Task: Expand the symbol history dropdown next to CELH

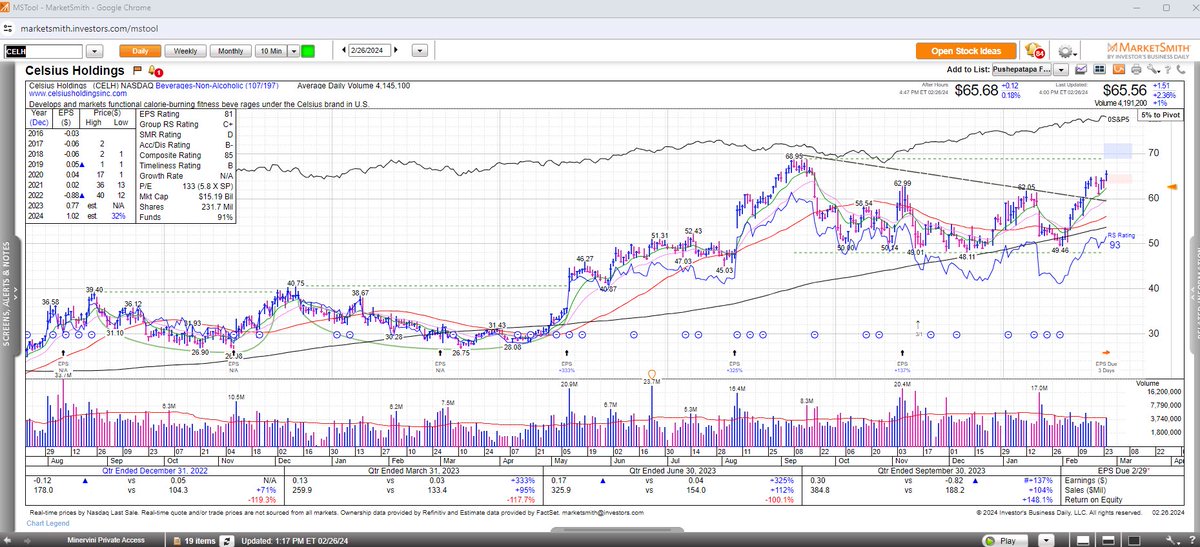Action: [x=96, y=50]
